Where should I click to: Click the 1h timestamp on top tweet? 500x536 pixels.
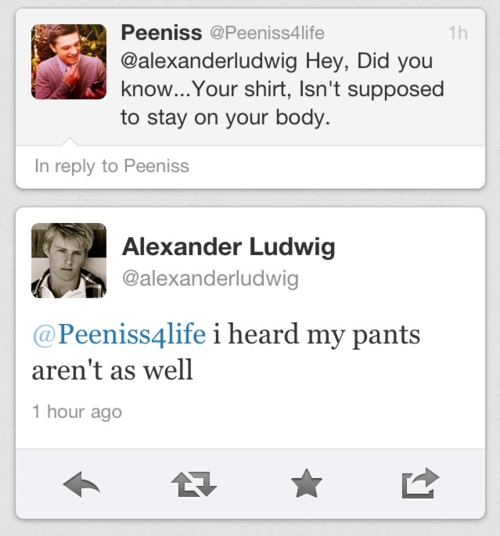click(458, 33)
